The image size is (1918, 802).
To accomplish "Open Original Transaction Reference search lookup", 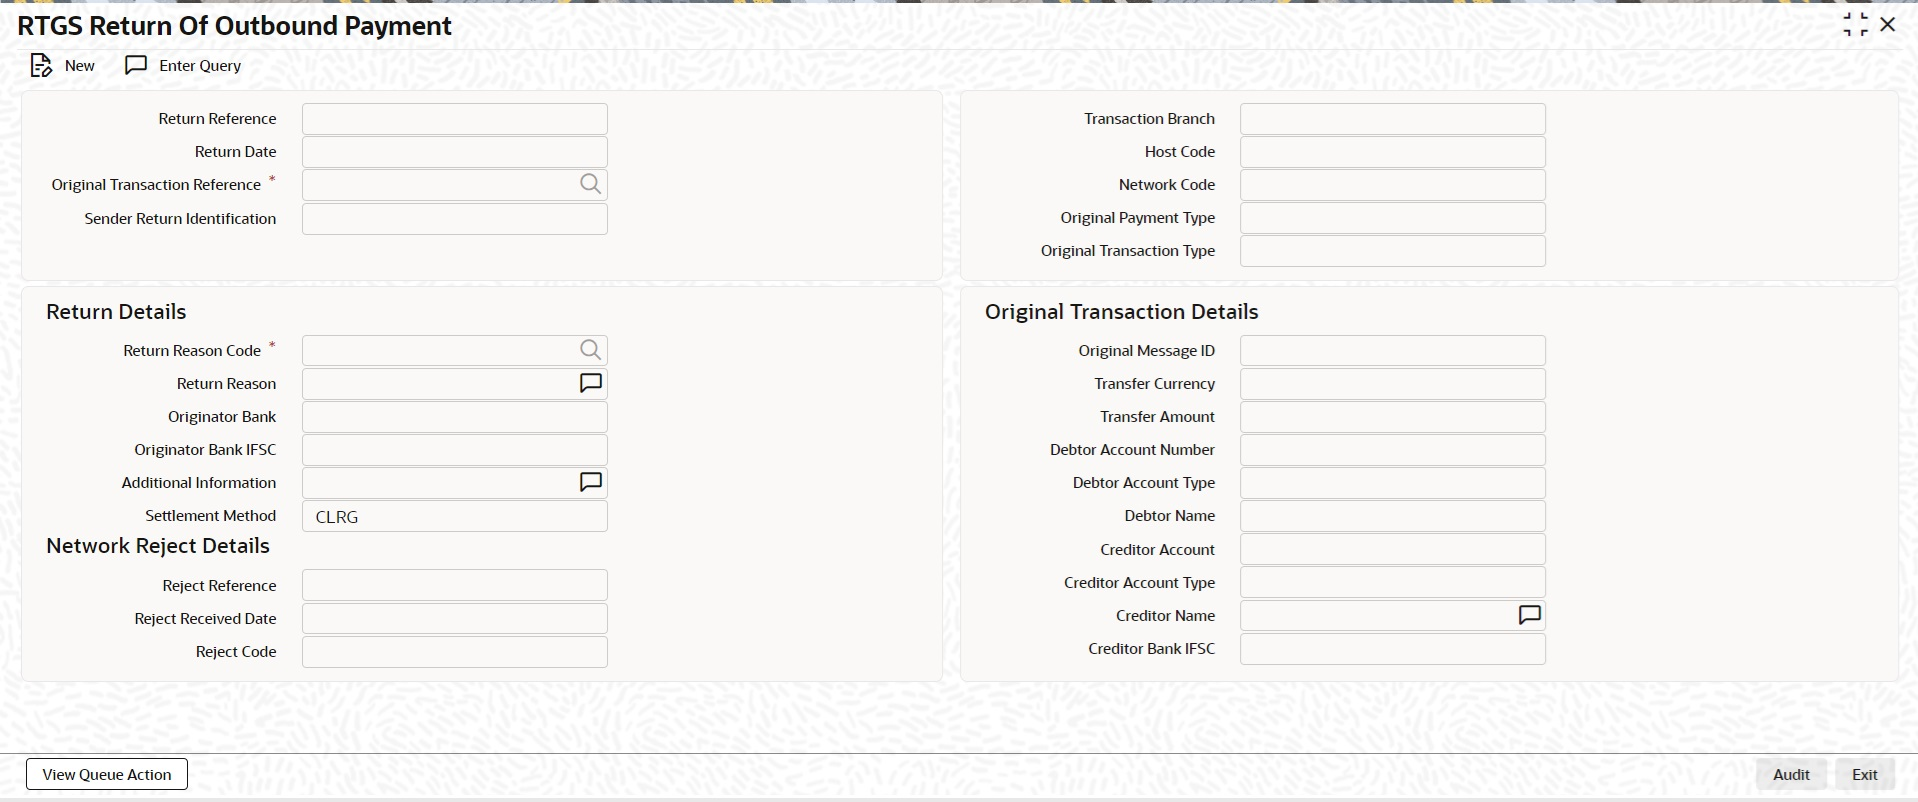I will click(x=591, y=184).
